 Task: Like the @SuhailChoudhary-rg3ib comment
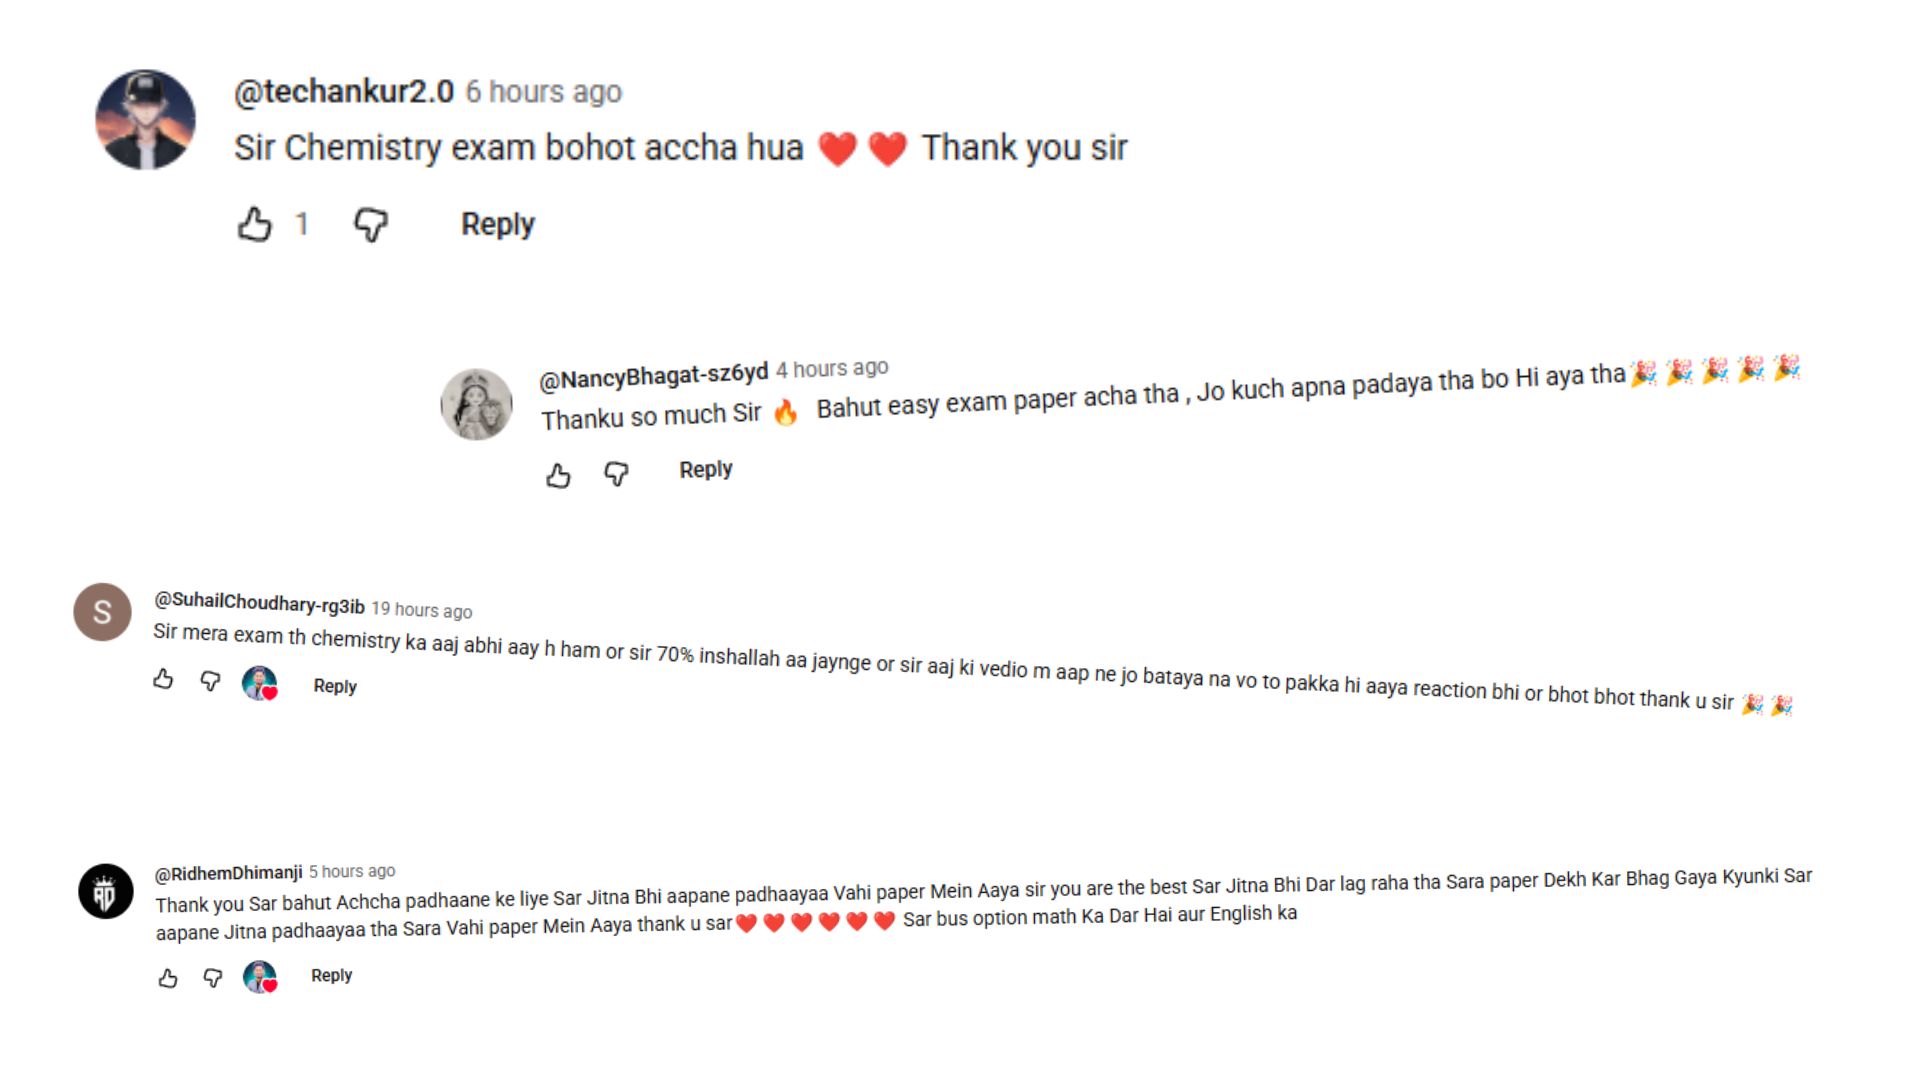163,680
